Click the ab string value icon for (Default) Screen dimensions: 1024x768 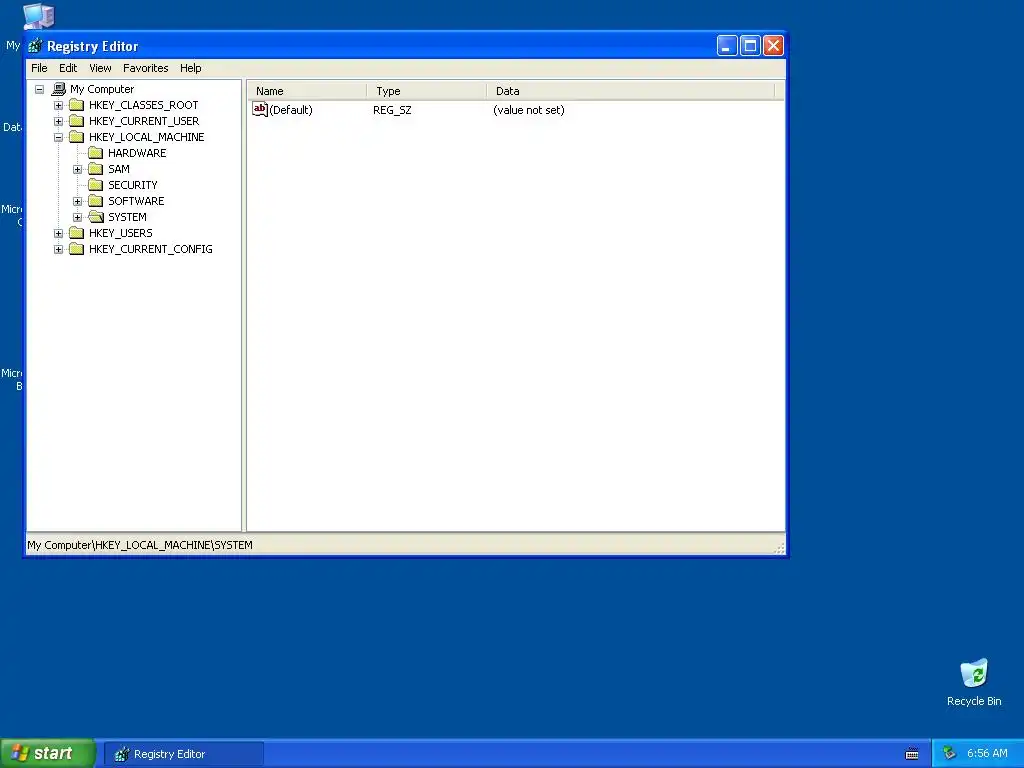pyautogui.click(x=260, y=110)
